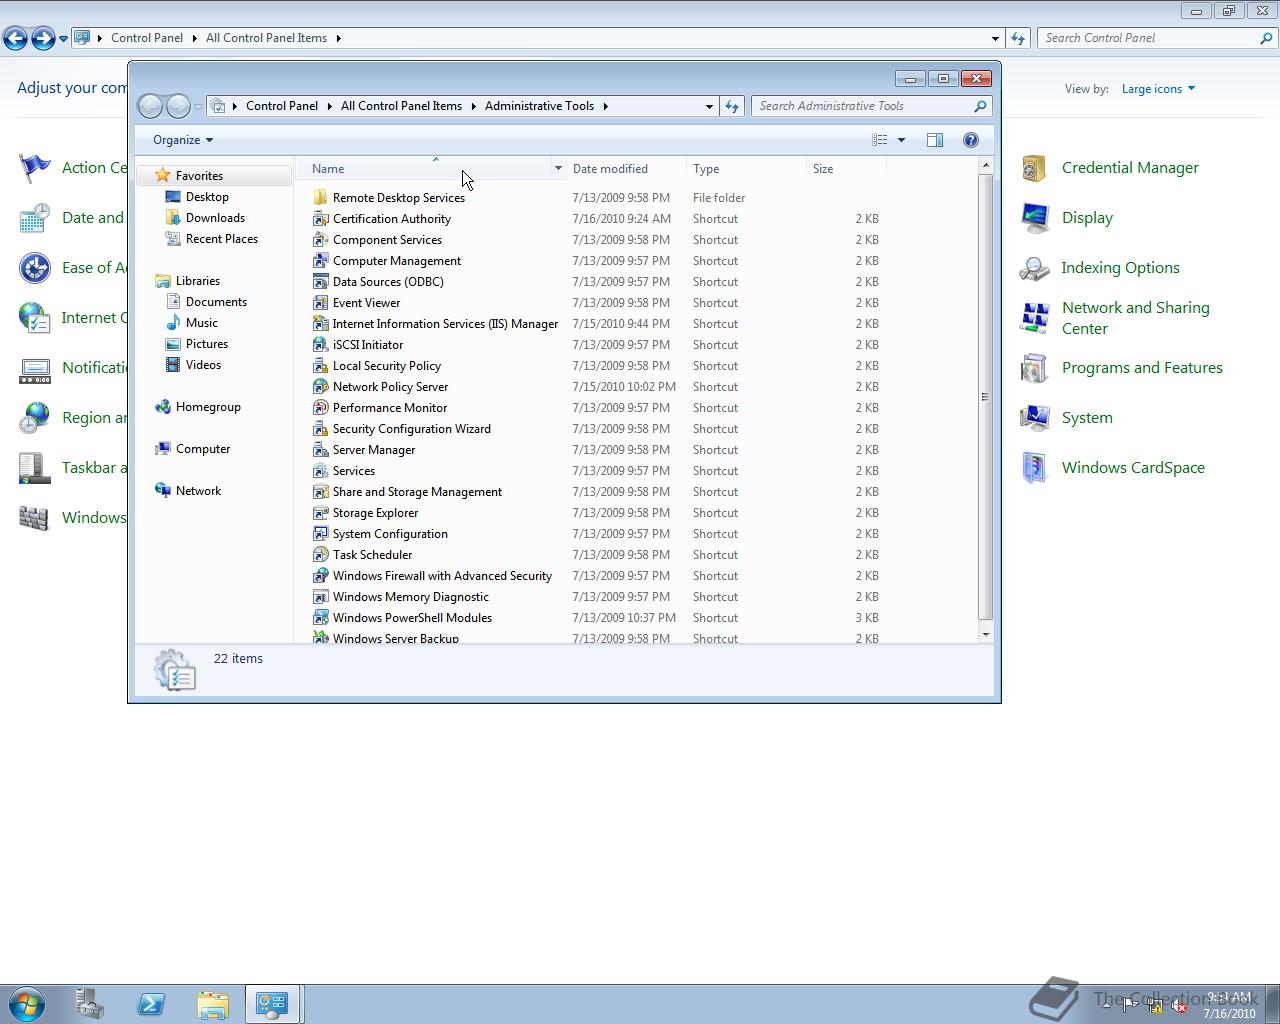Image resolution: width=1280 pixels, height=1024 pixels.
Task: Select the Windows PowerShell Modules icon
Action: [x=320, y=618]
